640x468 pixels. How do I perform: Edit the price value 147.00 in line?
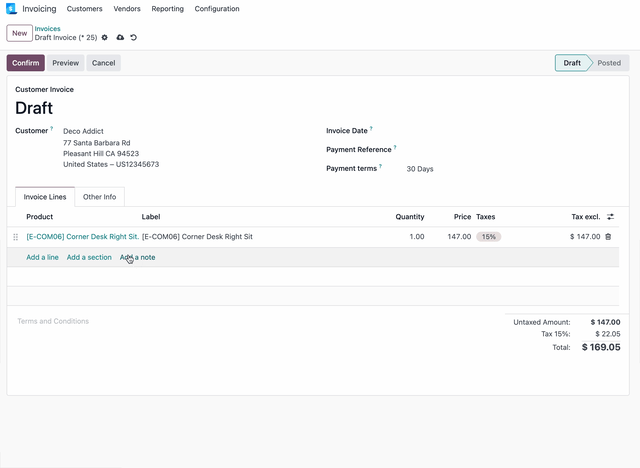point(459,237)
